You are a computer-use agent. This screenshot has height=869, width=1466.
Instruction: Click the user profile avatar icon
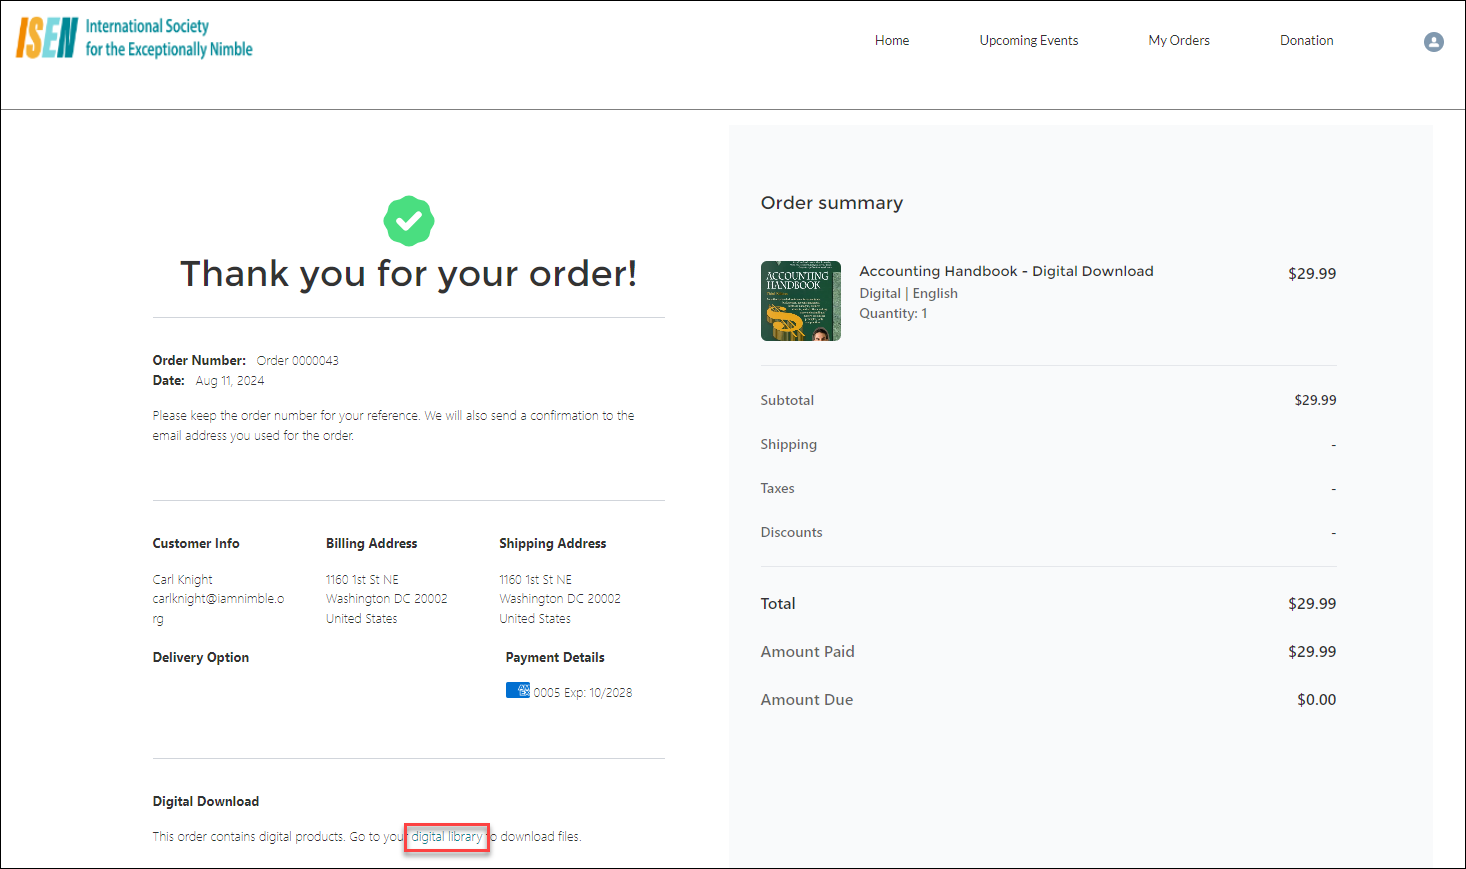[1433, 42]
